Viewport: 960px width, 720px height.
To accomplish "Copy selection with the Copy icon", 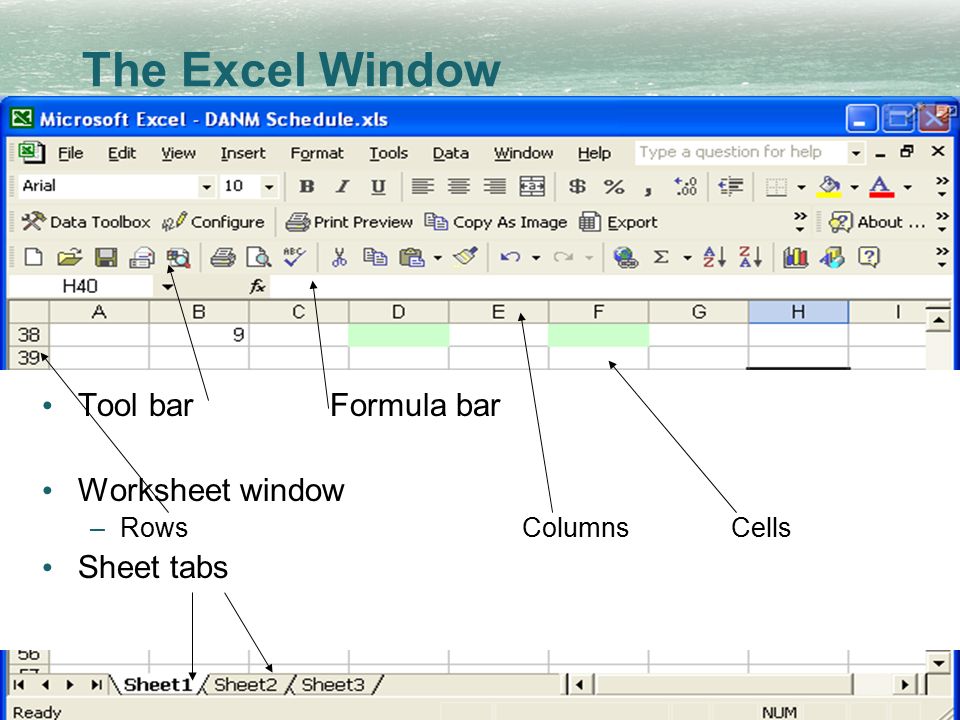I will (375, 257).
